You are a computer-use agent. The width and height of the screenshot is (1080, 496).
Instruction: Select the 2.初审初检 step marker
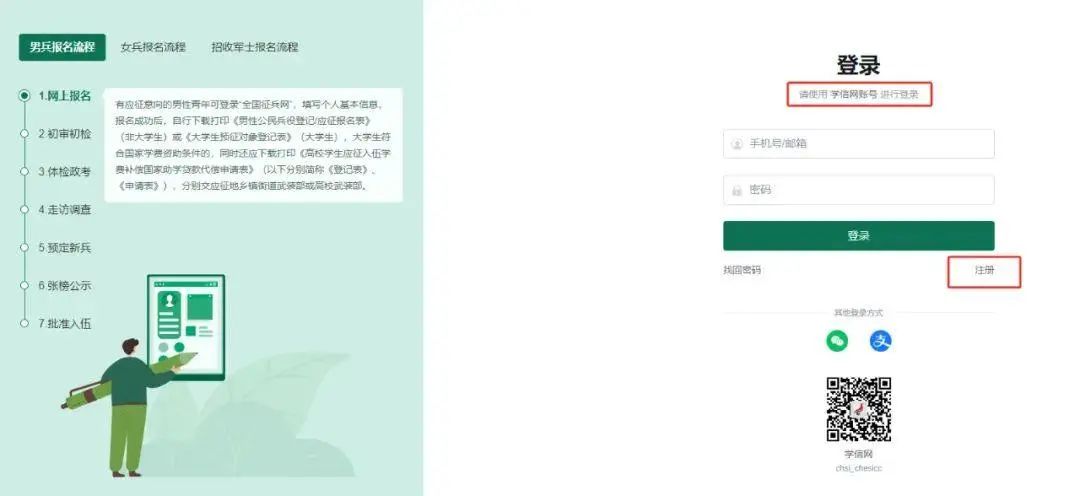(x=25, y=134)
